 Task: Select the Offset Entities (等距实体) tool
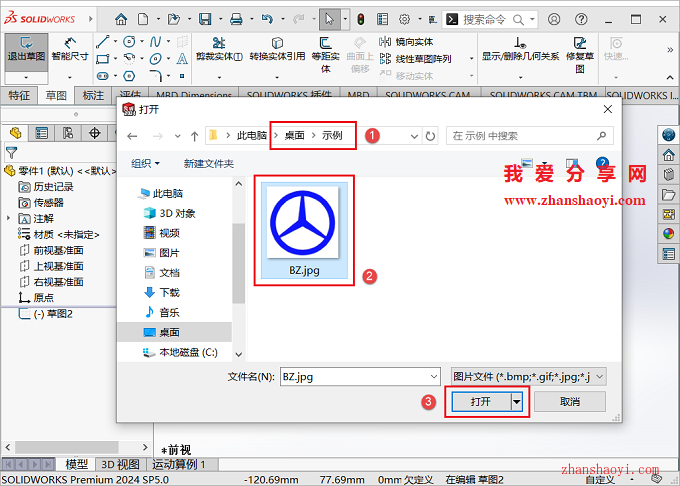326,50
